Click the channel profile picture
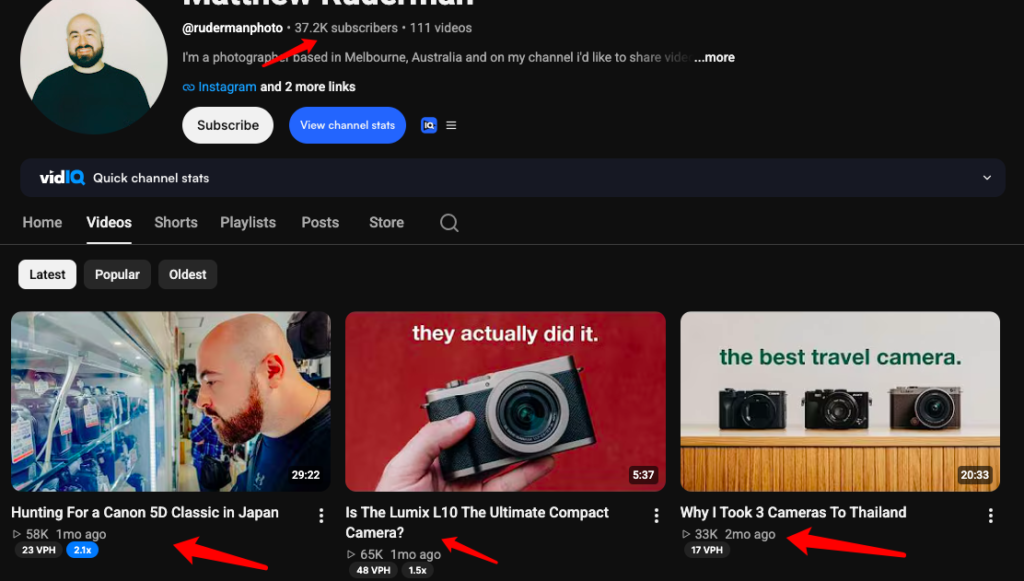Viewport: 1024px width, 581px height. pos(93,62)
